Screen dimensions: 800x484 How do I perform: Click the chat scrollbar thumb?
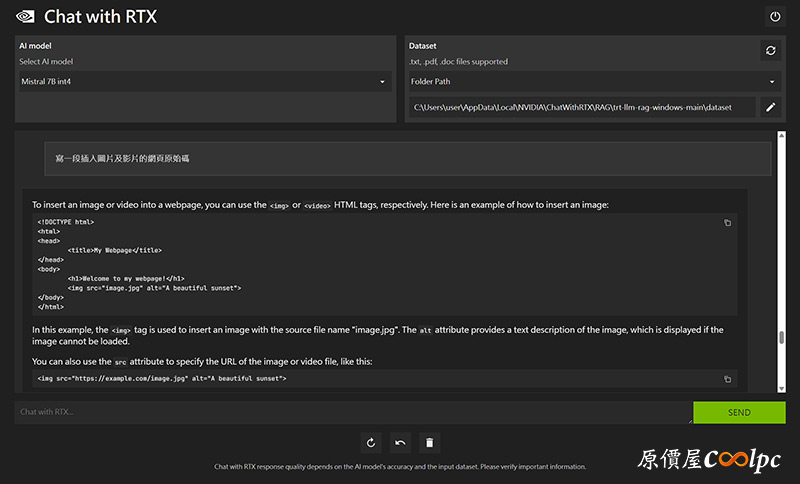pos(781,338)
